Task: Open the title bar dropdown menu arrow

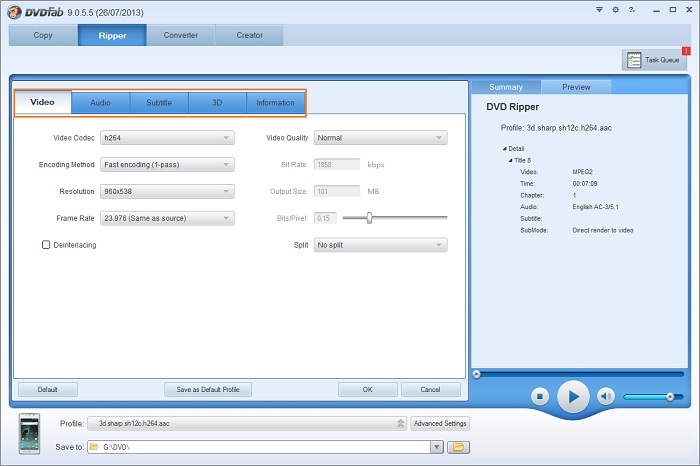Action: 599,9
